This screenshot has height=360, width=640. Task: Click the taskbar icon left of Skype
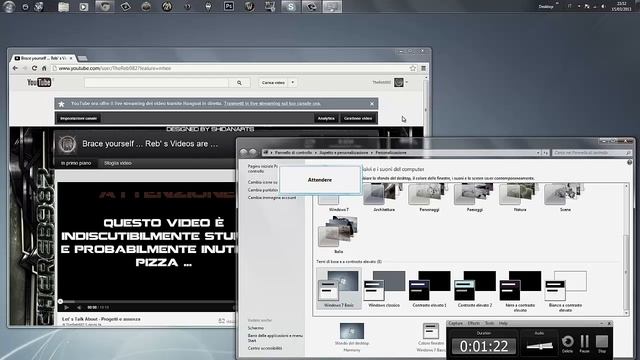tap(270, 6)
